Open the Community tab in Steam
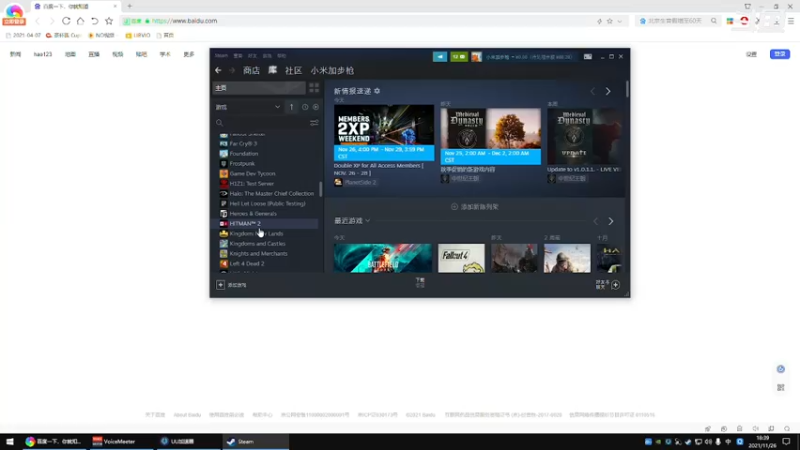This screenshot has width=800, height=450. tap(293, 70)
